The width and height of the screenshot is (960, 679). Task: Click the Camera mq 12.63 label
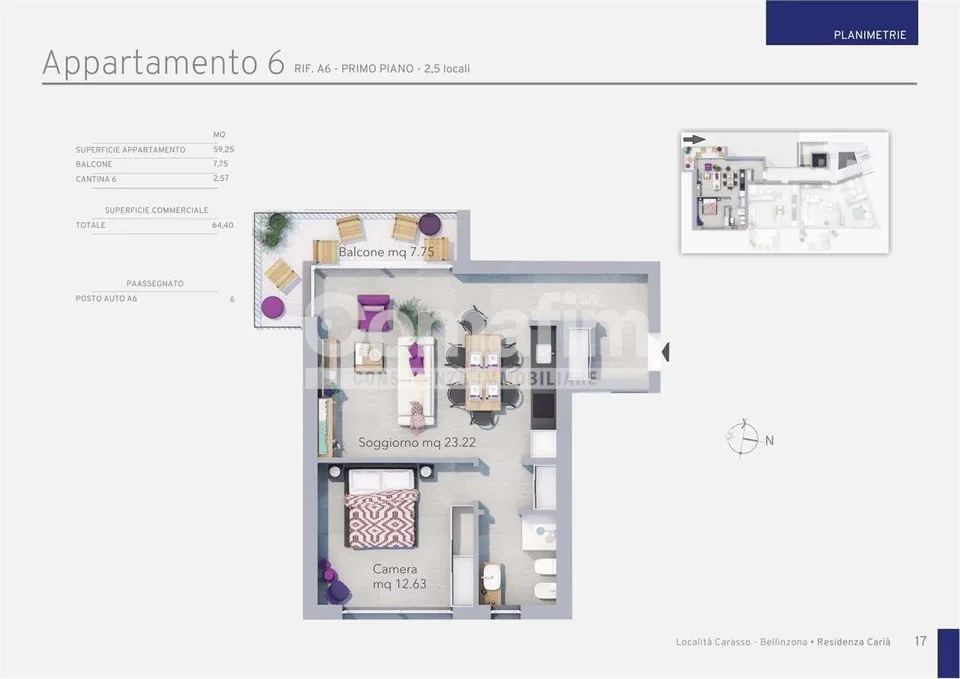click(399, 577)
